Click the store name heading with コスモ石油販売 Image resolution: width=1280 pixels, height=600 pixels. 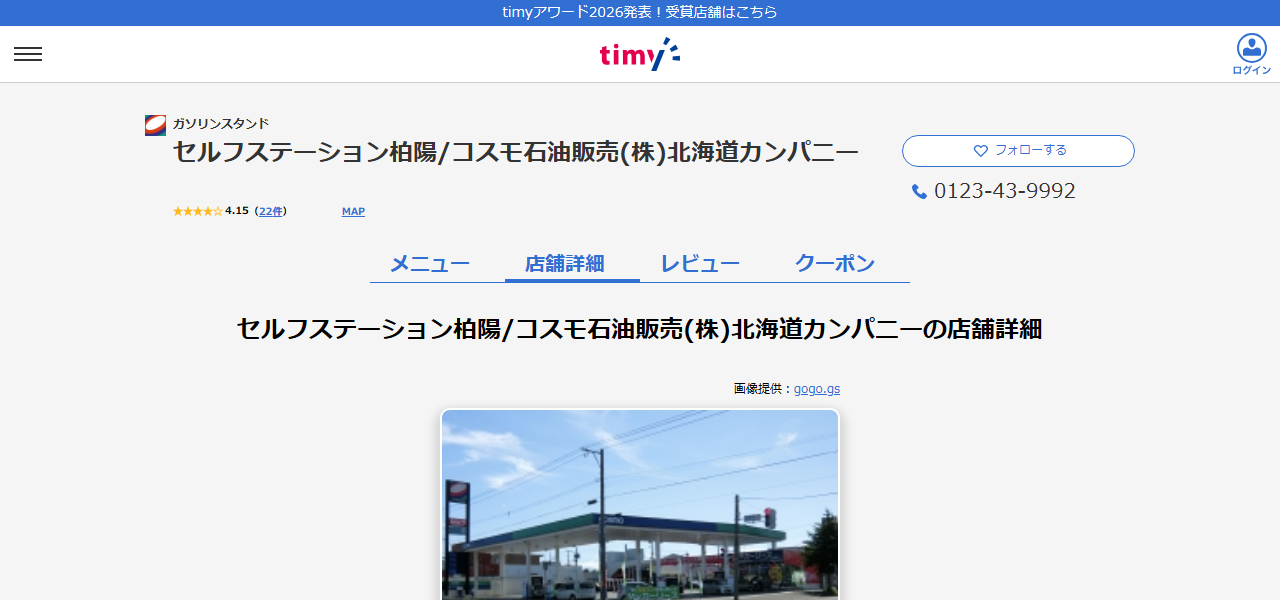516,152
